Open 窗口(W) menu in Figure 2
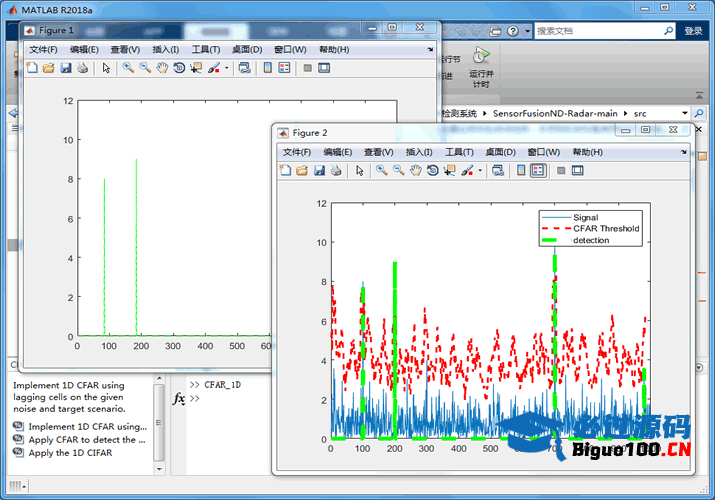The width and height of the screenshot is (715, 500). tap(544, 152)
